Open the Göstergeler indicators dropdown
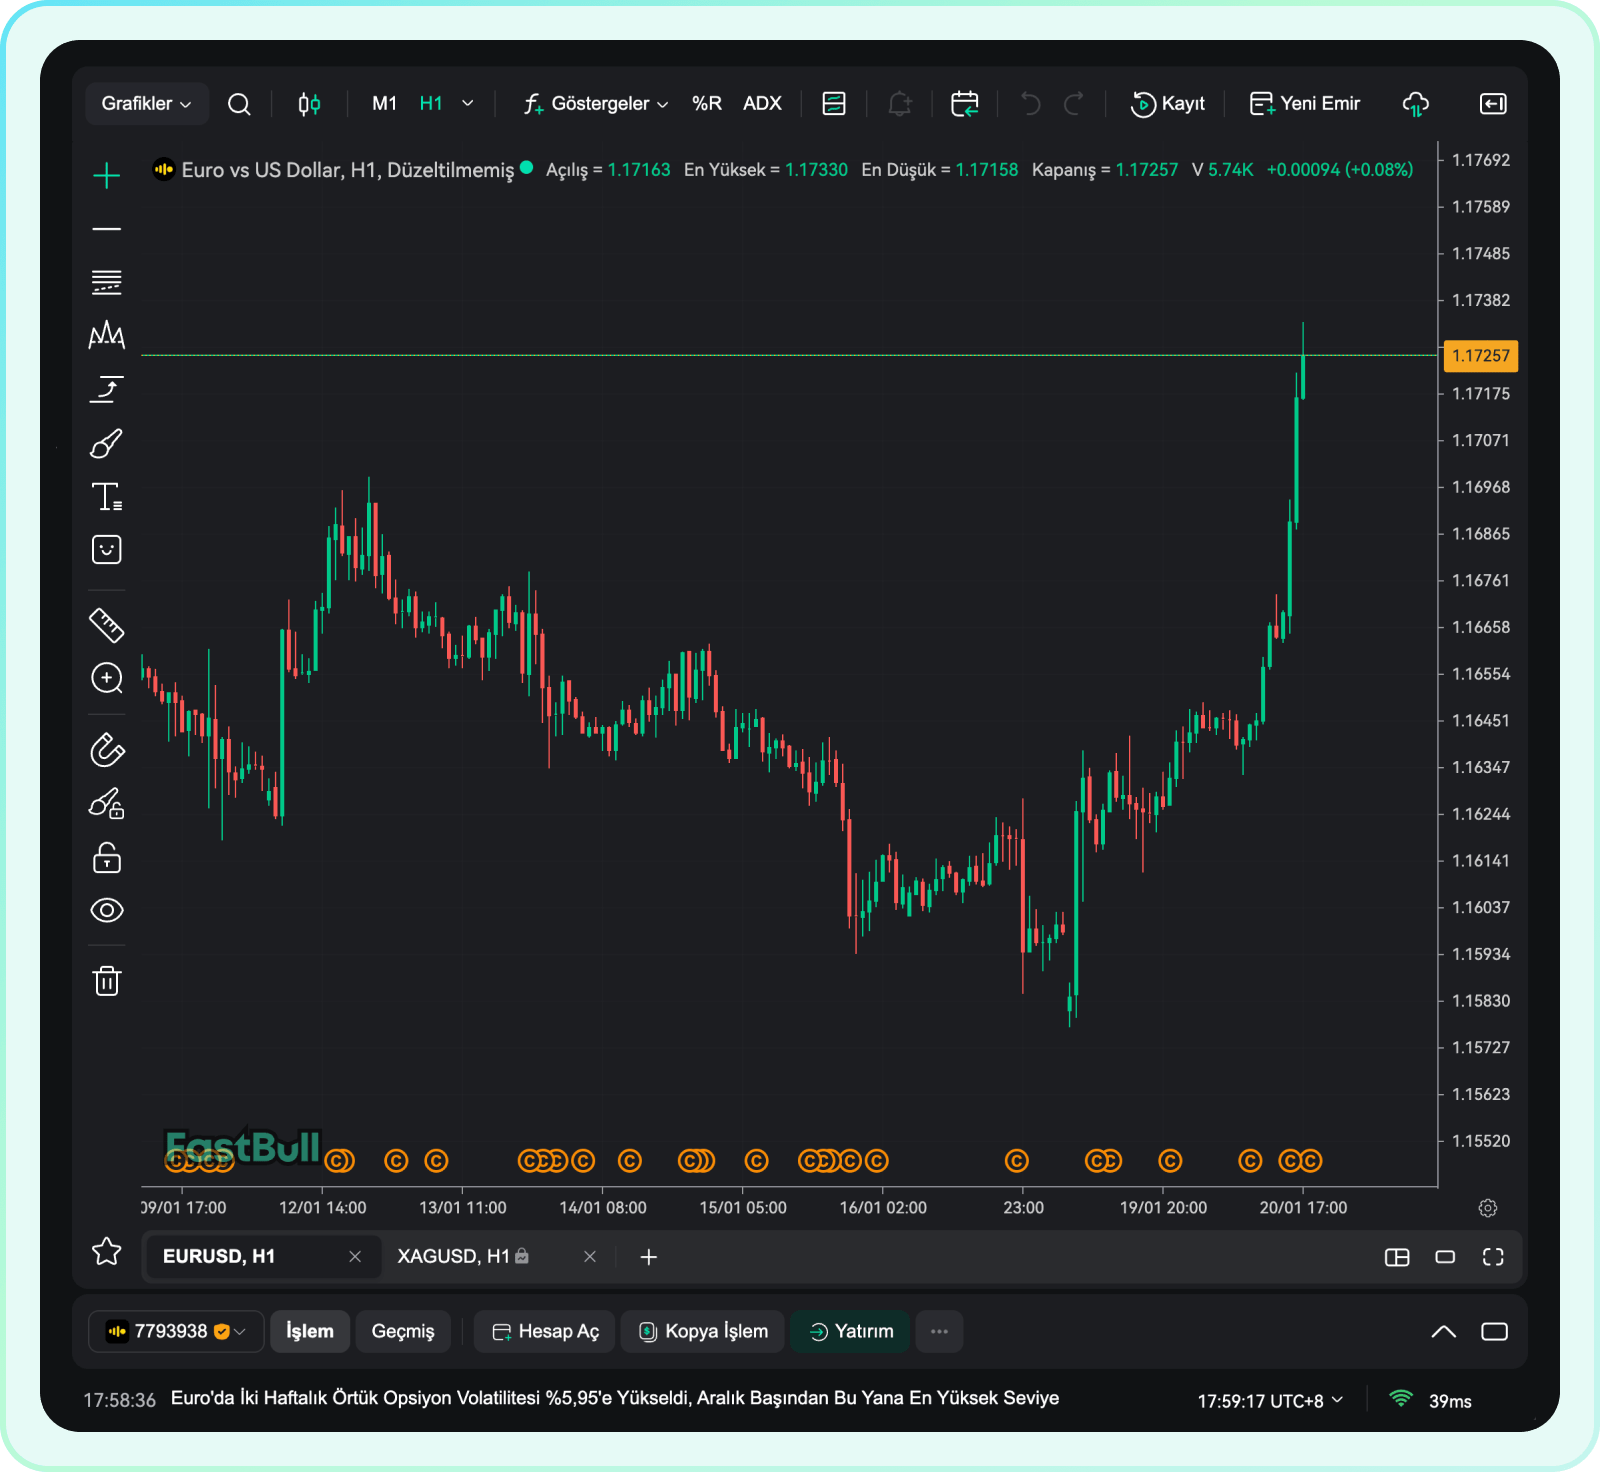The image size is (1600, 1472). coord(596,104)
